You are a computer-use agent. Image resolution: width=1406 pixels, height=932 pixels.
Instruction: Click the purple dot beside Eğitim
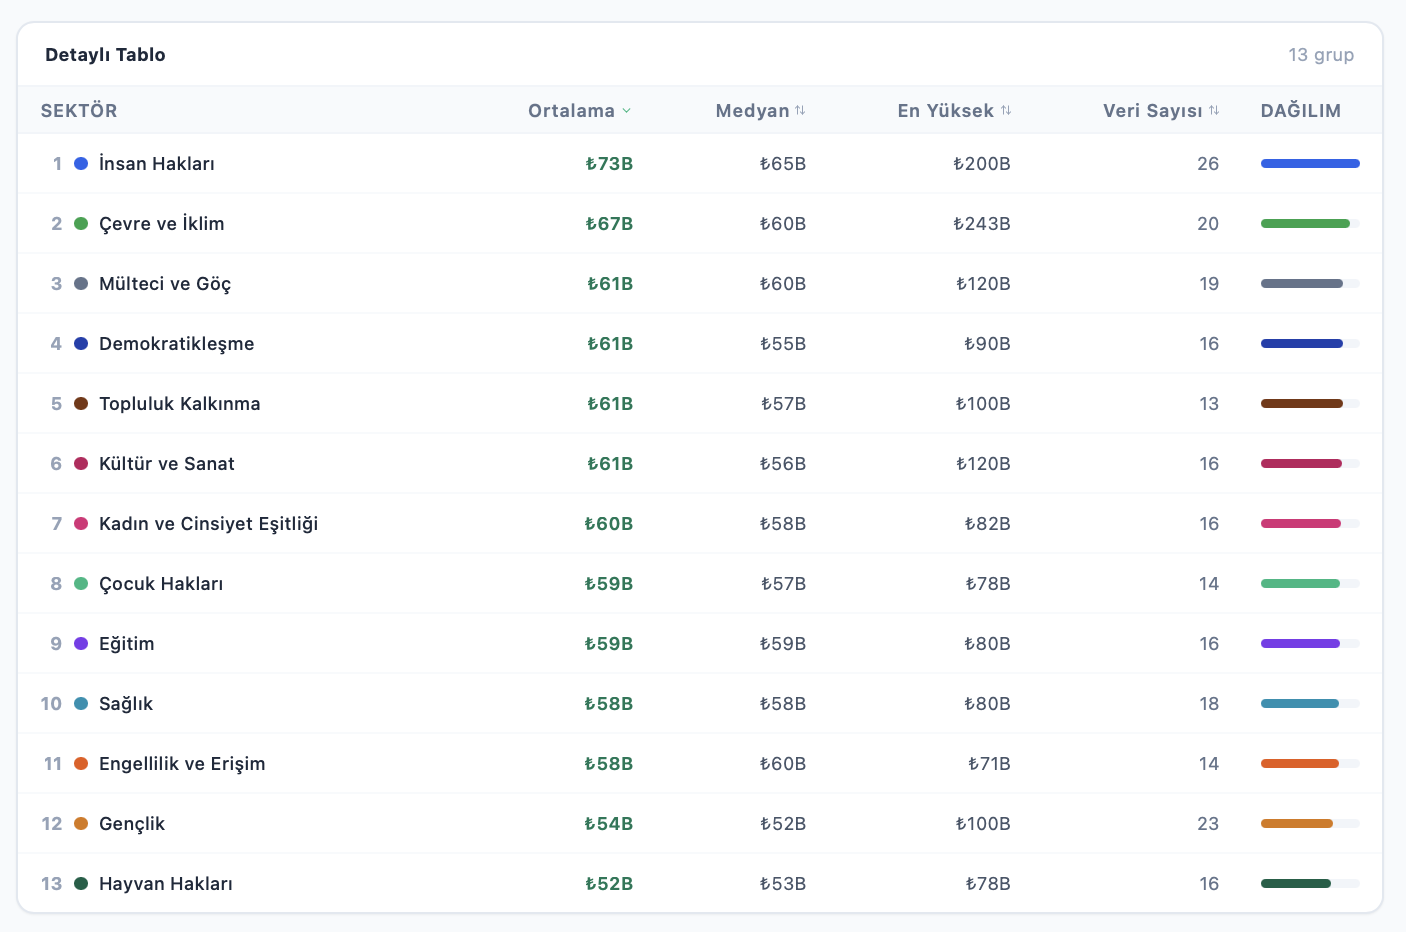[81, 643]
